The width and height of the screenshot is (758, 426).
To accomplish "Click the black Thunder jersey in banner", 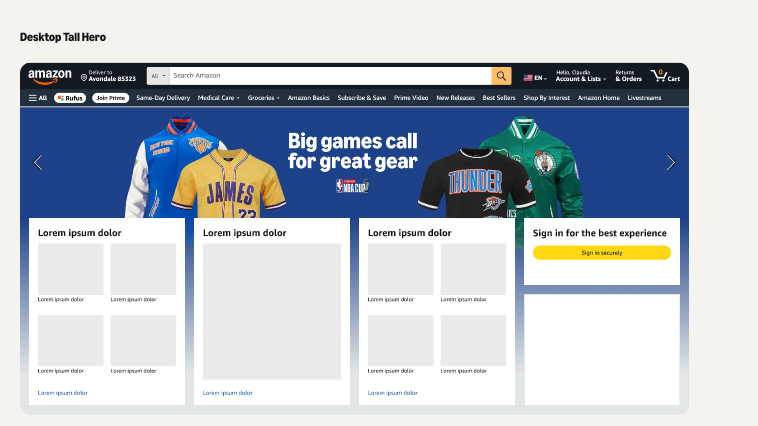I will 476,184.
